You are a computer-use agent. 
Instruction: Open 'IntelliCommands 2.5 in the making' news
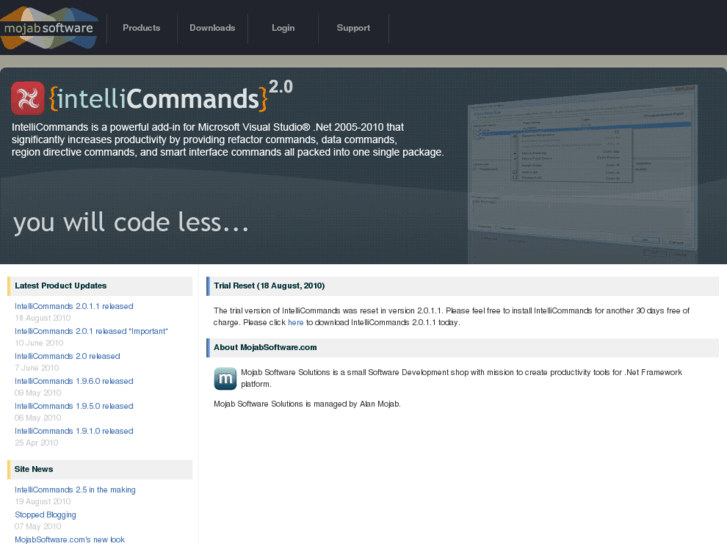point(75,490)
